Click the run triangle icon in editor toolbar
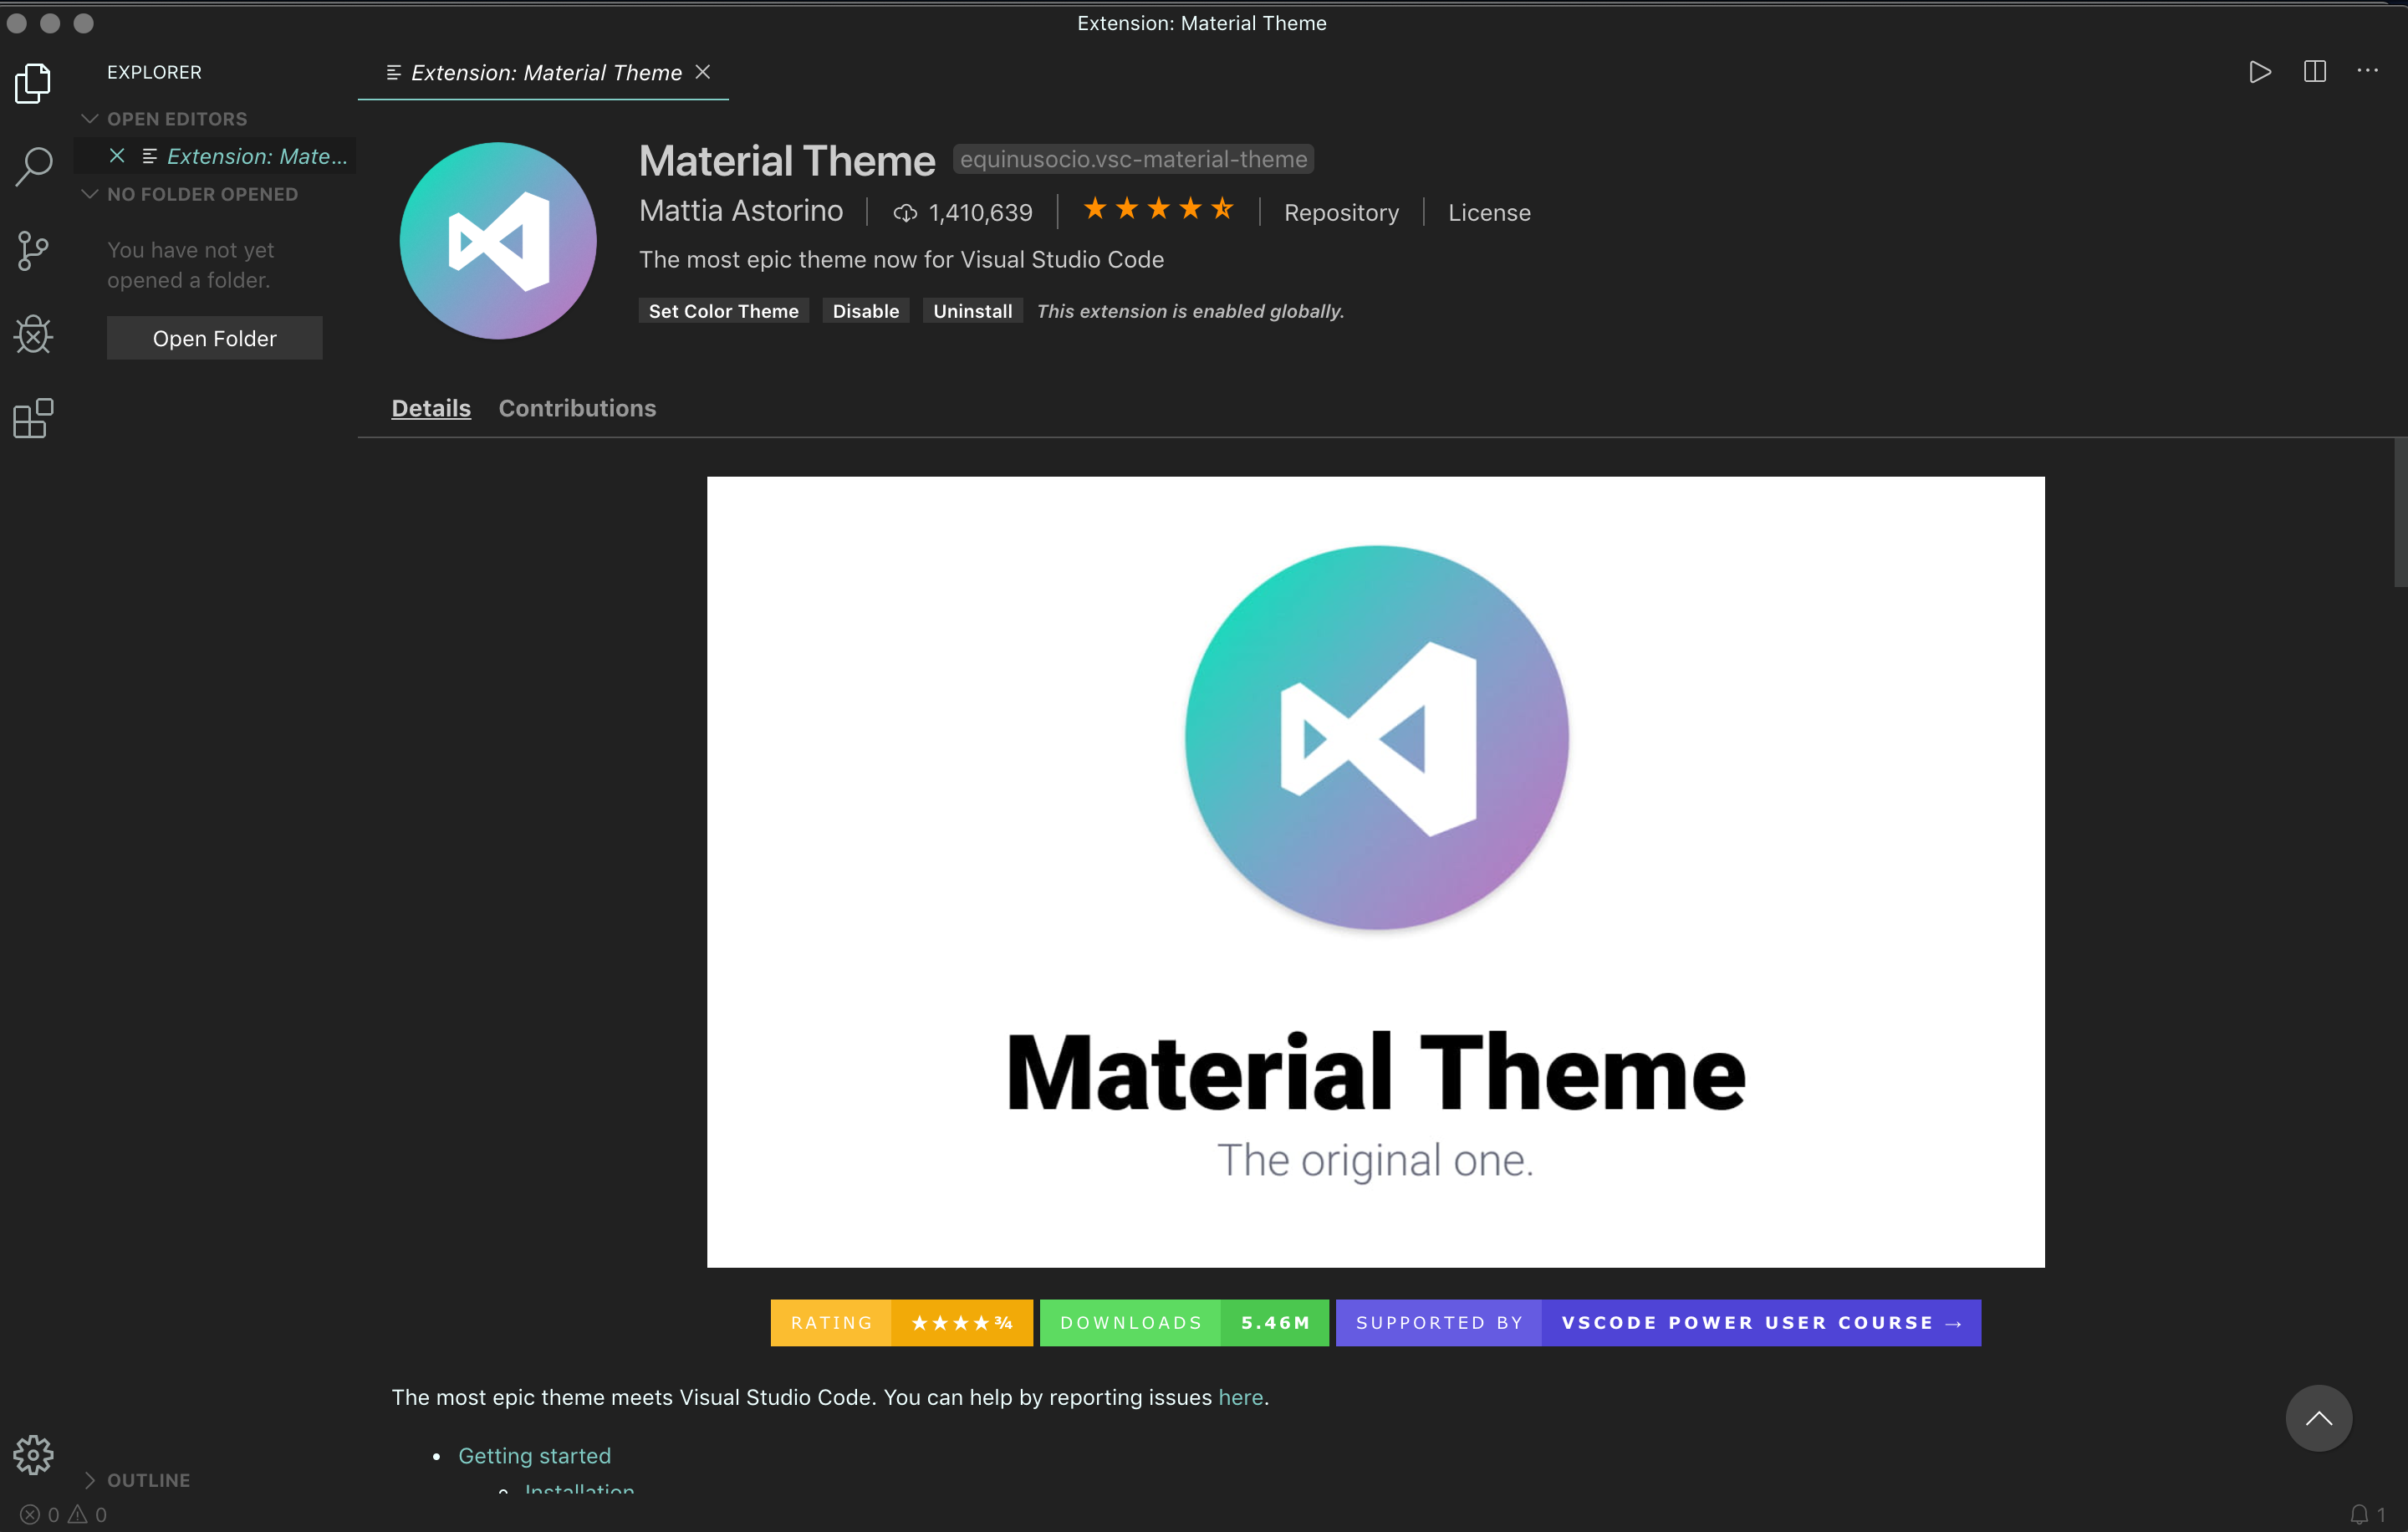Screen dimensions: 2408x1532 (2259, 72)
